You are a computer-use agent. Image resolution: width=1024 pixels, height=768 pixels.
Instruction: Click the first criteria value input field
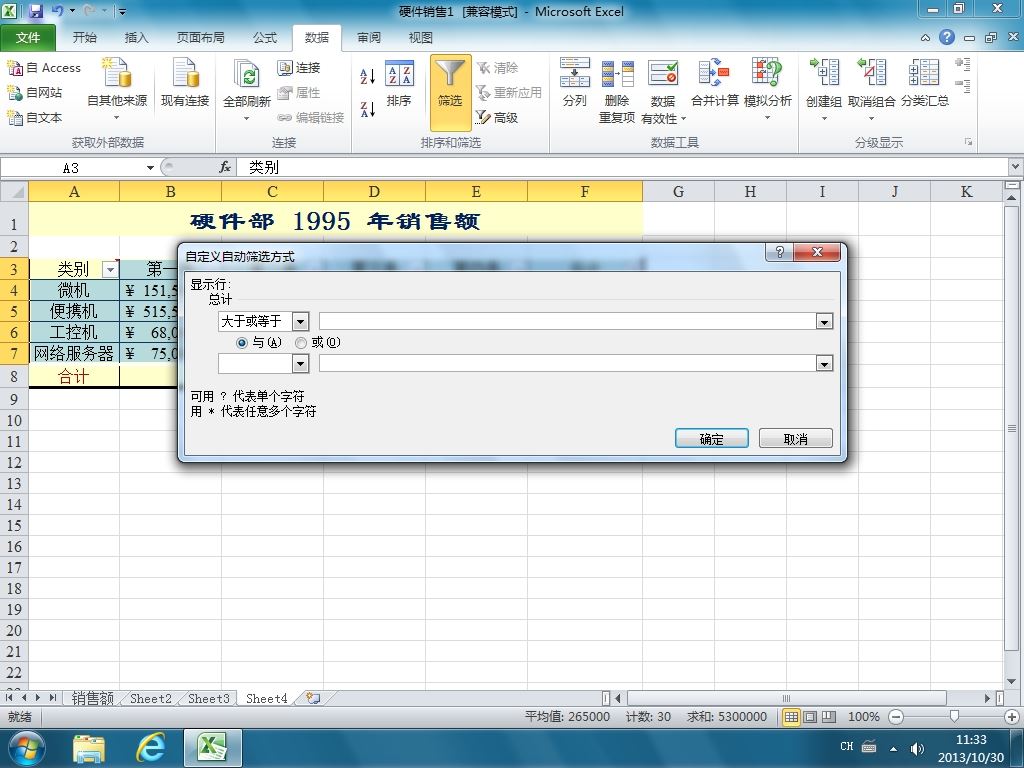click(568, 321)
